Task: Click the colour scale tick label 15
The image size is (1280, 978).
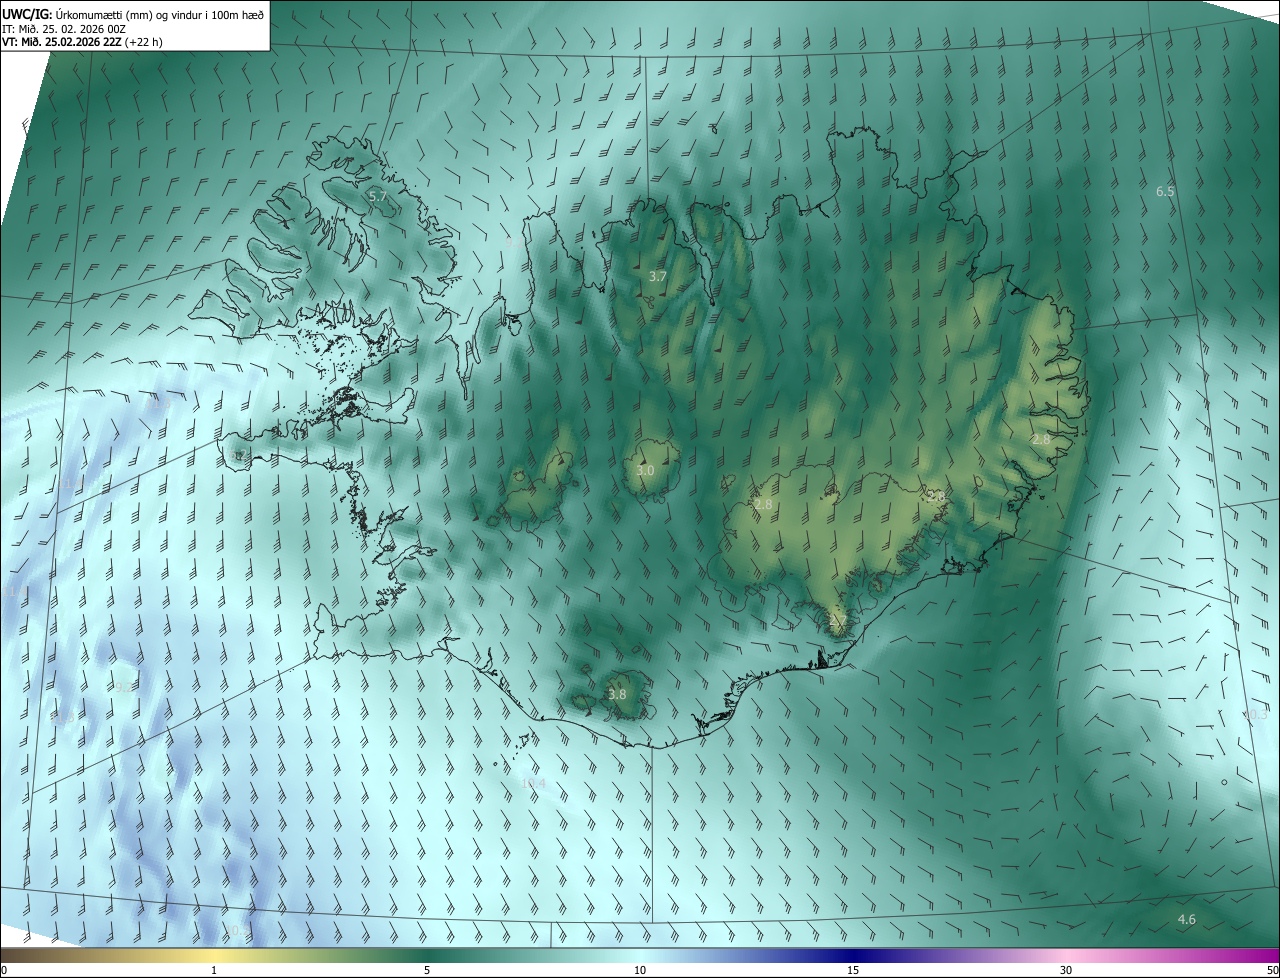Action: 853,970
